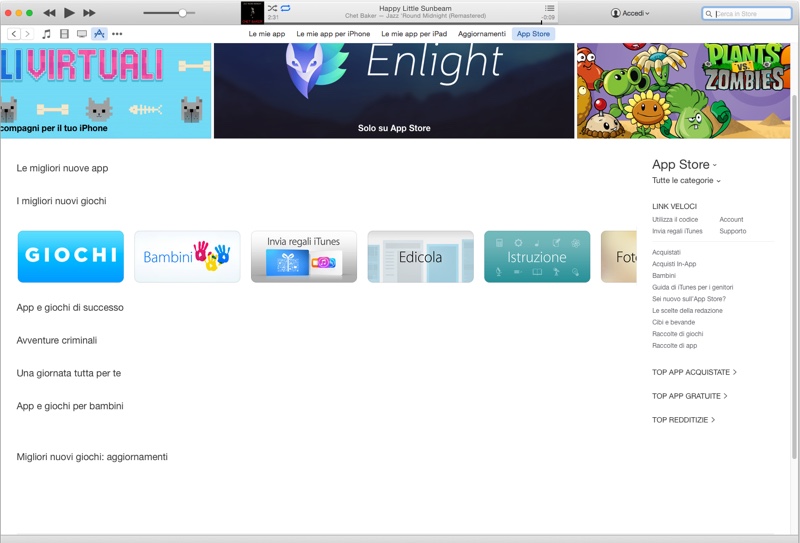Open the Accedi account dropdown
Screen dimensions: 800x543
pos(630,13)
